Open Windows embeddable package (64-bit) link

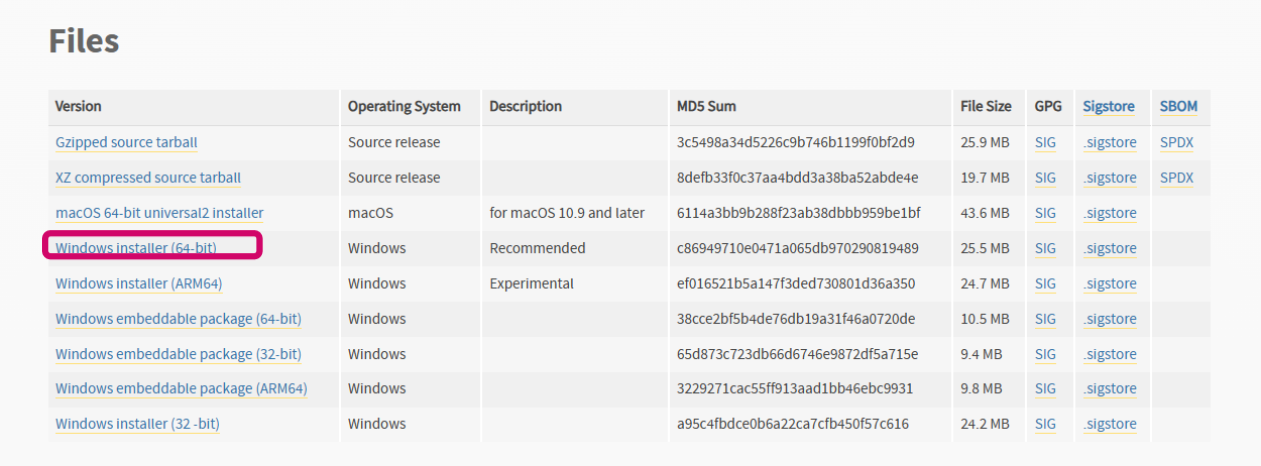pyautogui.click(x=178, y=319)
